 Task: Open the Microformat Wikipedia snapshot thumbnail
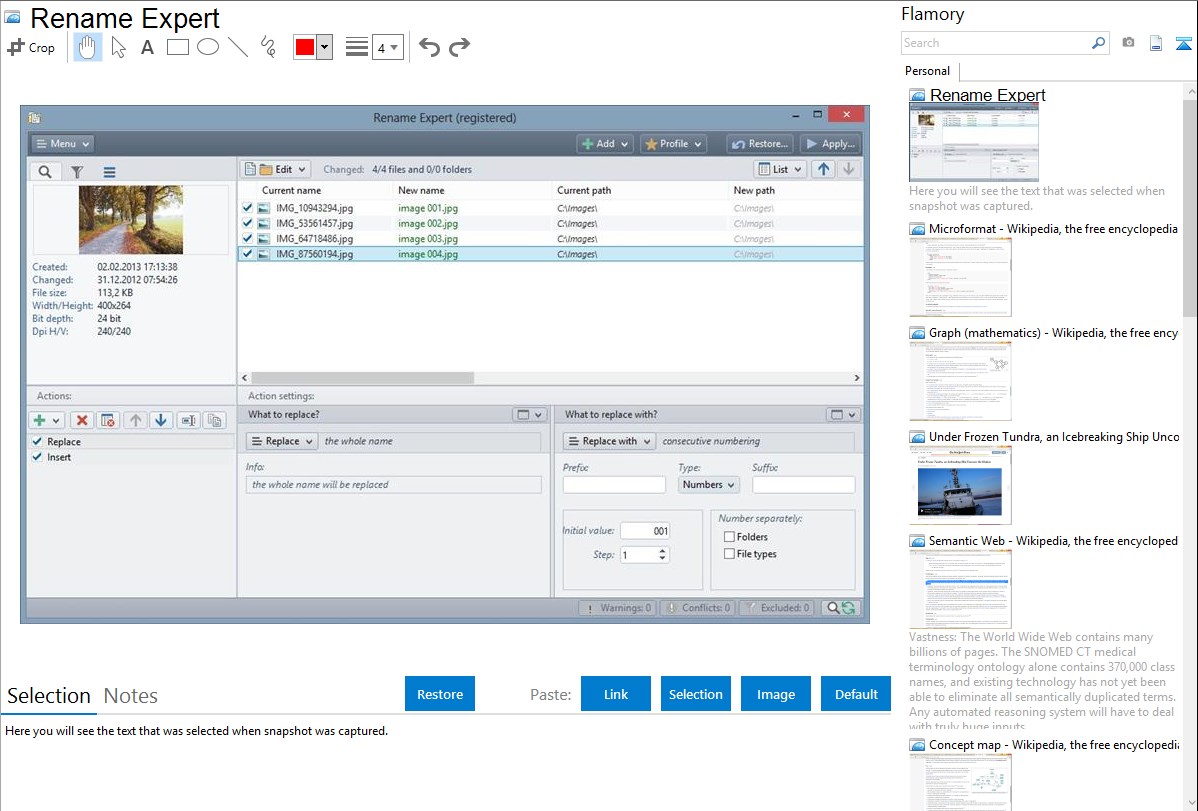960,277
